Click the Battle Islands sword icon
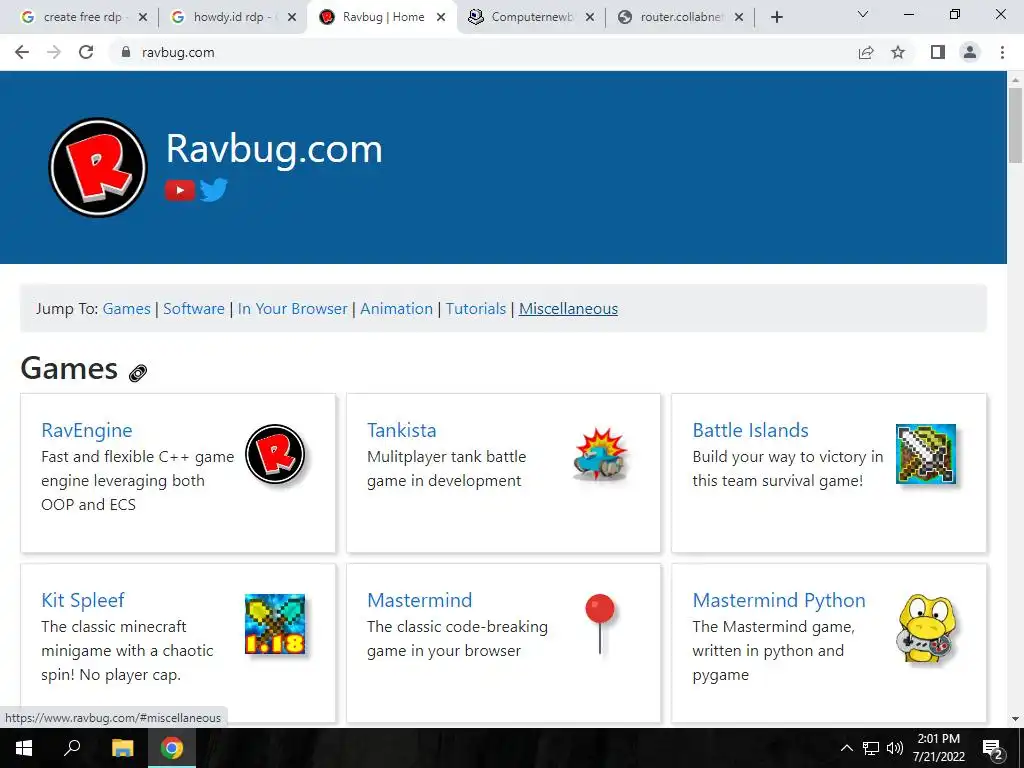Viewport: 1024px width, 768px height. coord(926,454)
